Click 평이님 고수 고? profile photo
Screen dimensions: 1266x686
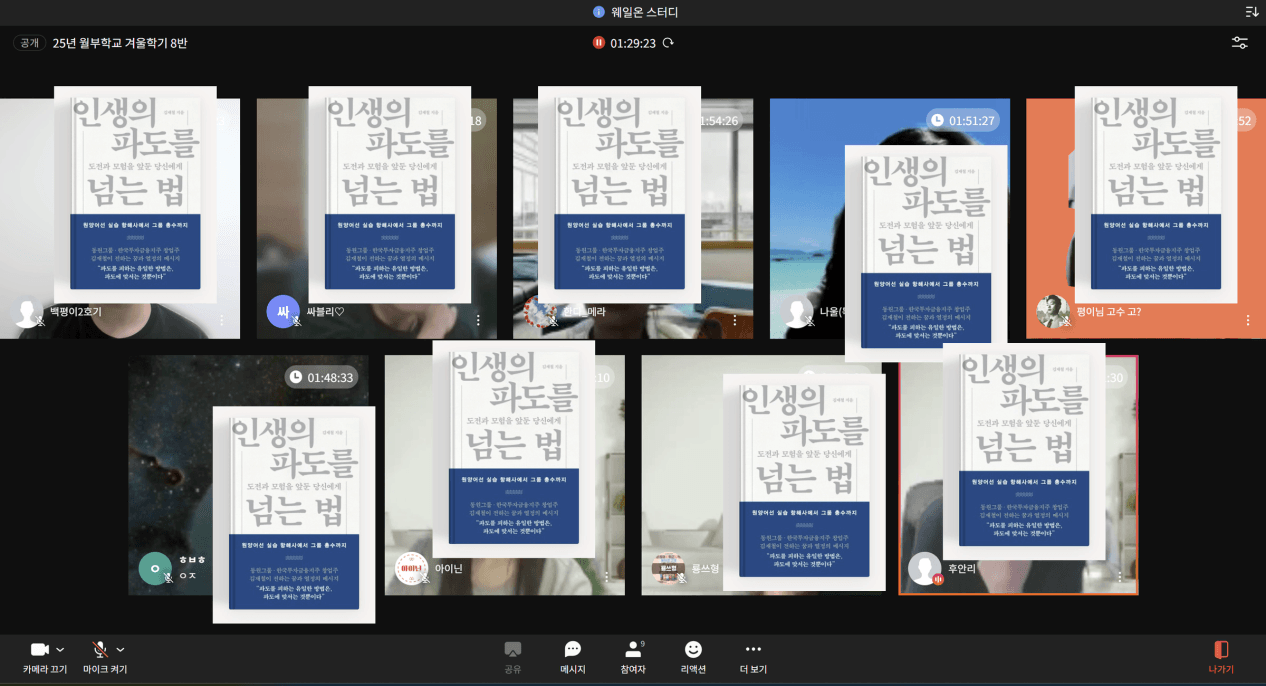pos(1053,312)
